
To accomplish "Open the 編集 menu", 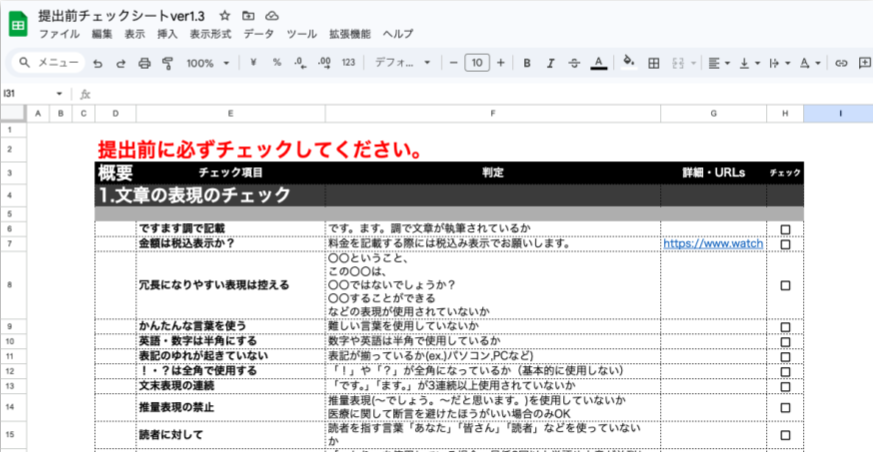I will click(x=102, y=34).
